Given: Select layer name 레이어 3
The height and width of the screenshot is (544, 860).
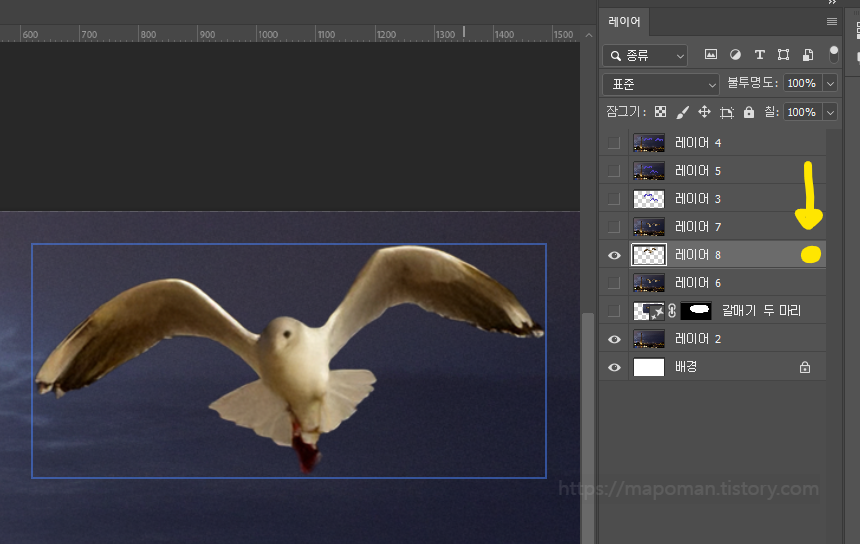Looking at the screenshot, I should 698,199.
